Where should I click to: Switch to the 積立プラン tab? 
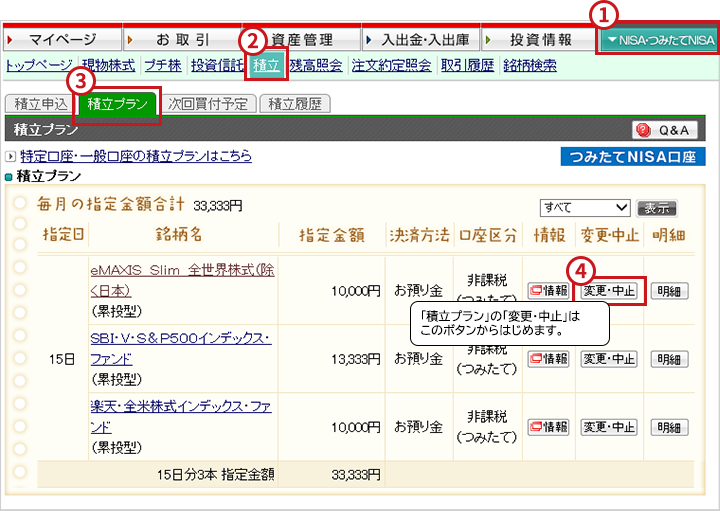118,104
